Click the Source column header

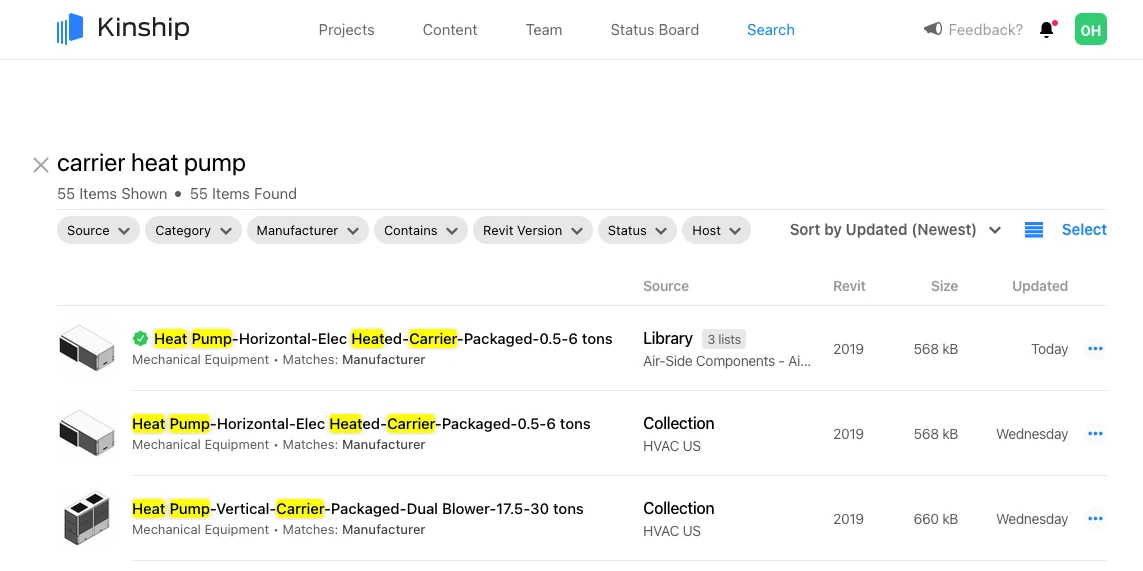pos(666,287)
